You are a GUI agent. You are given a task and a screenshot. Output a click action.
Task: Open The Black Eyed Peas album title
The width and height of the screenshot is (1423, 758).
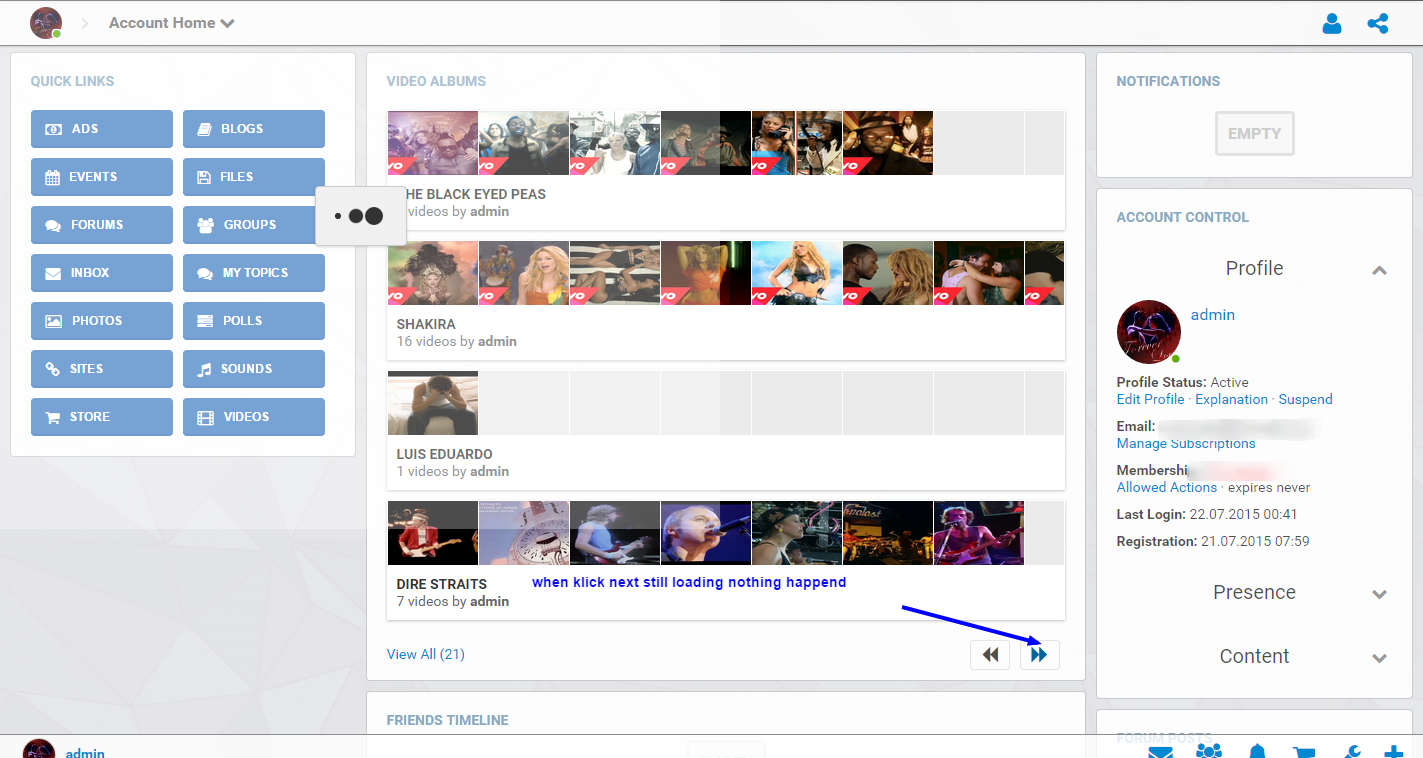[x=476, y=194]
